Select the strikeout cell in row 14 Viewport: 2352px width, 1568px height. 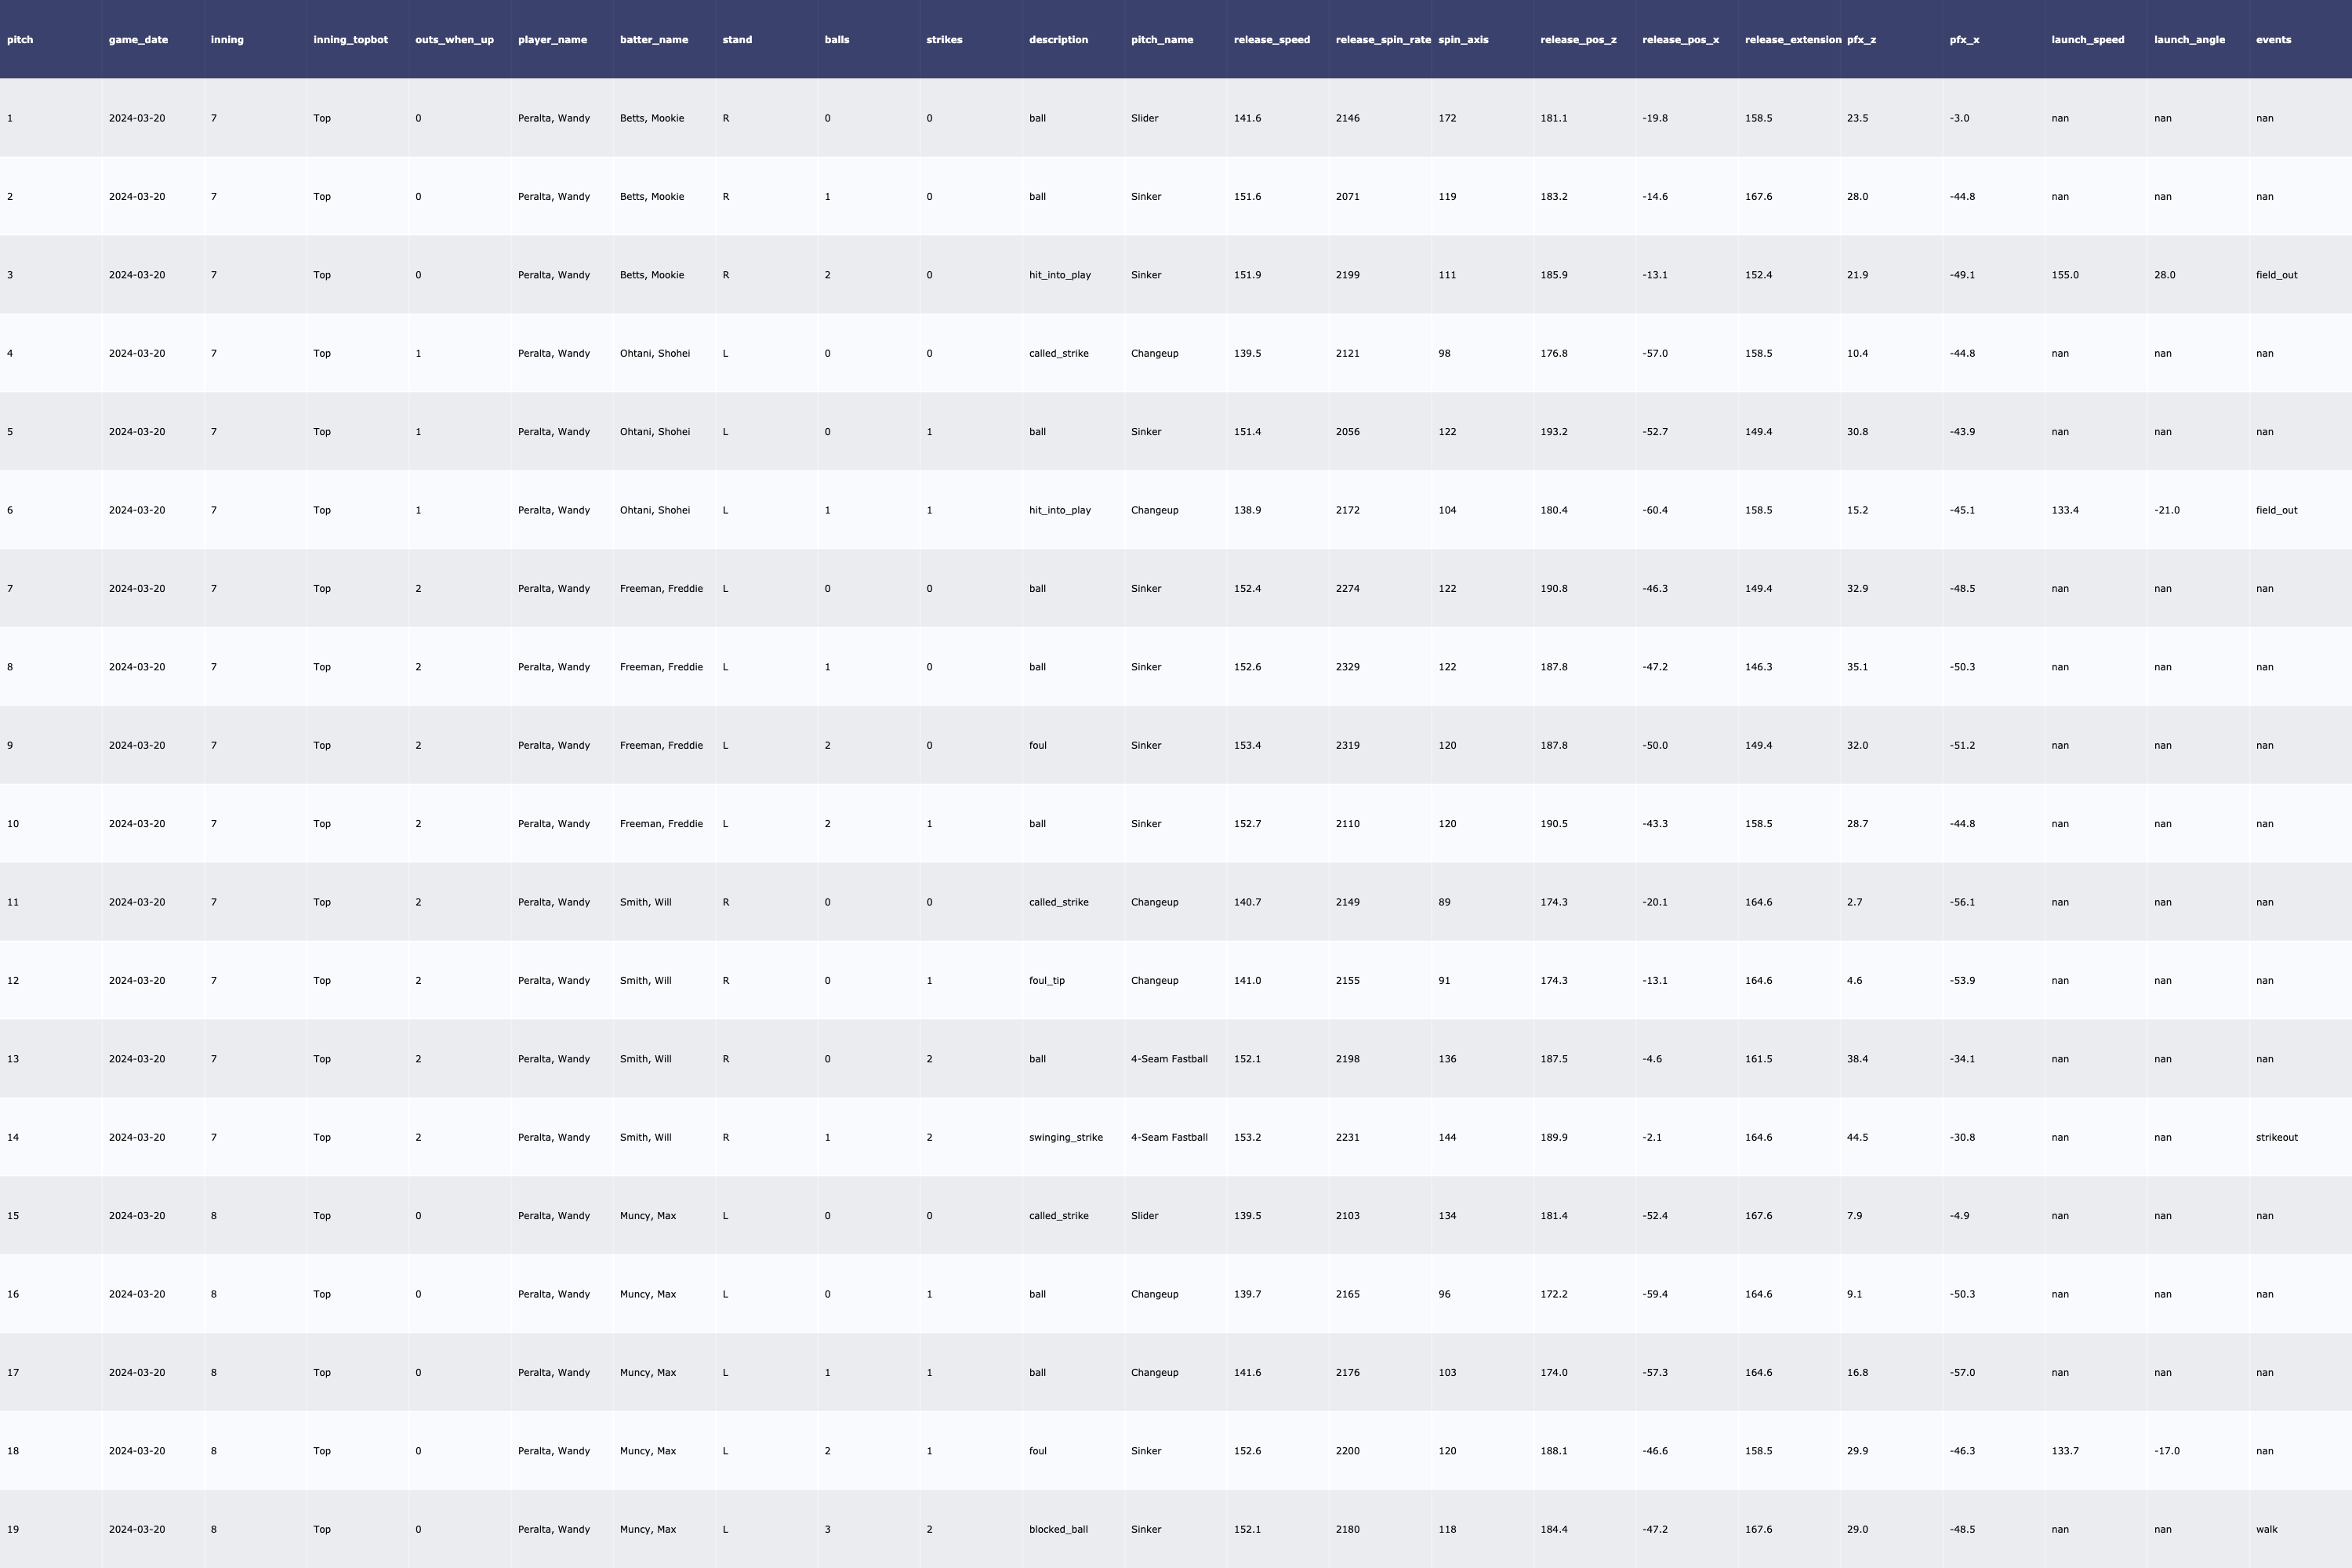(x=2276, y=1137)
